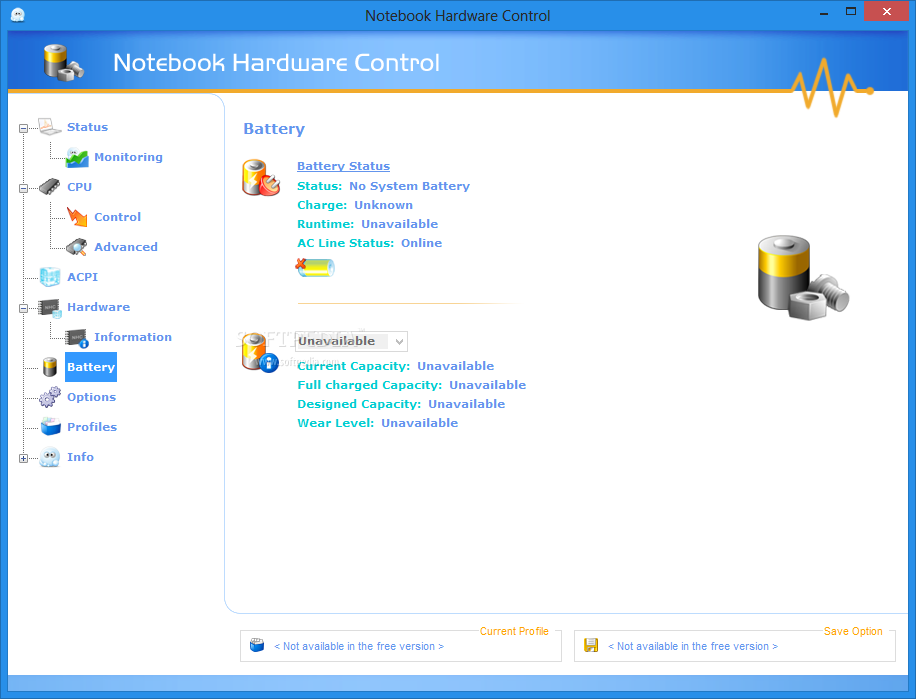
Task: Click the empty battery charge indicator icon
Action: pyautogui.click(x=315, y=267)
